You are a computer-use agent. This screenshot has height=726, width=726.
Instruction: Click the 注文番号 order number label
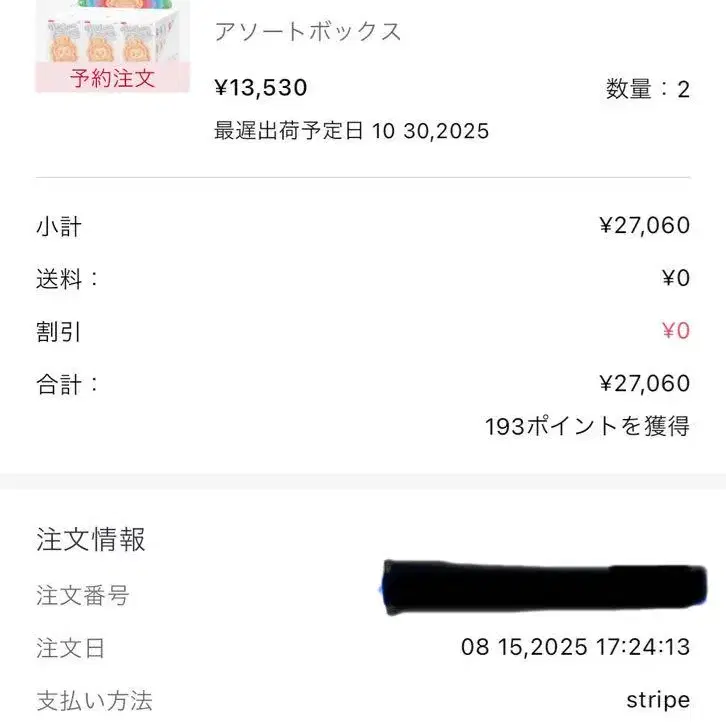click(x=83, y=596)
